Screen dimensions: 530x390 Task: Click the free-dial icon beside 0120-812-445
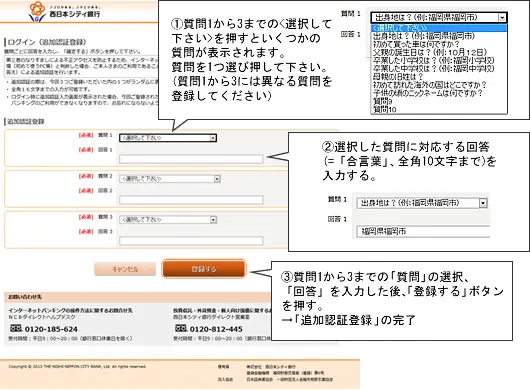tap(181, 328)
